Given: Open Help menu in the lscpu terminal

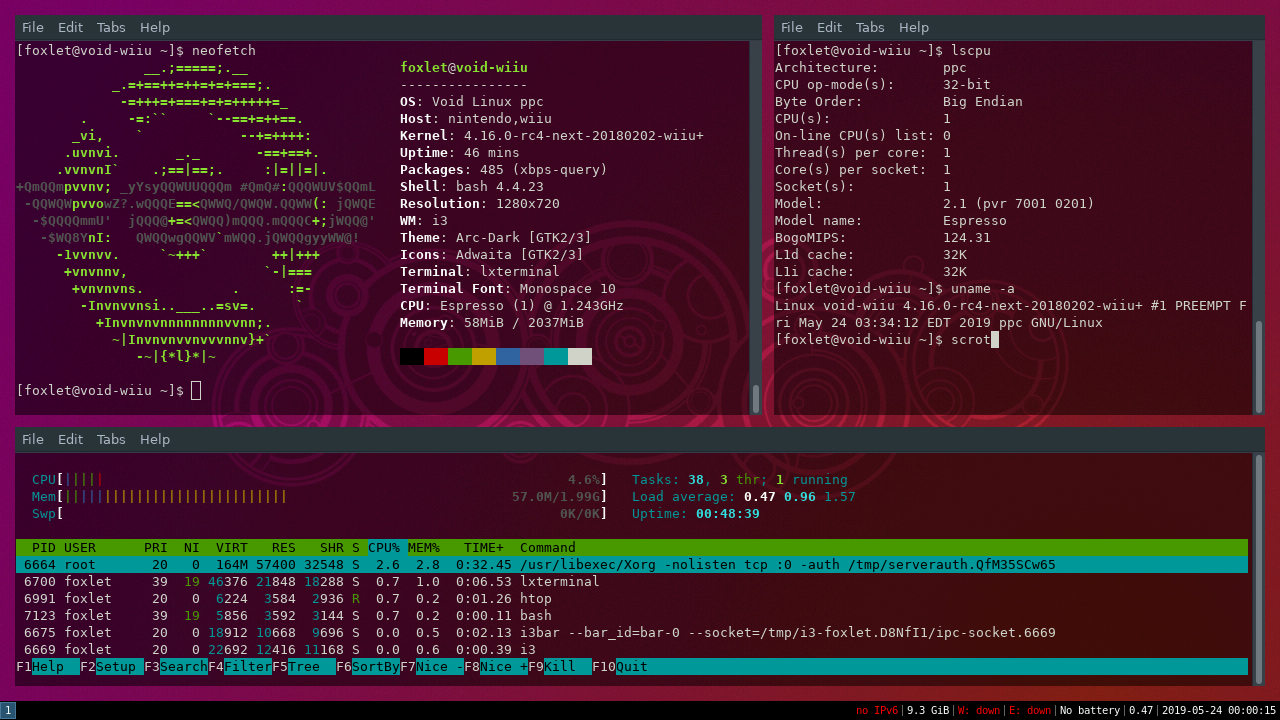Looking at the screenshot, I should (x=914, y=28).
